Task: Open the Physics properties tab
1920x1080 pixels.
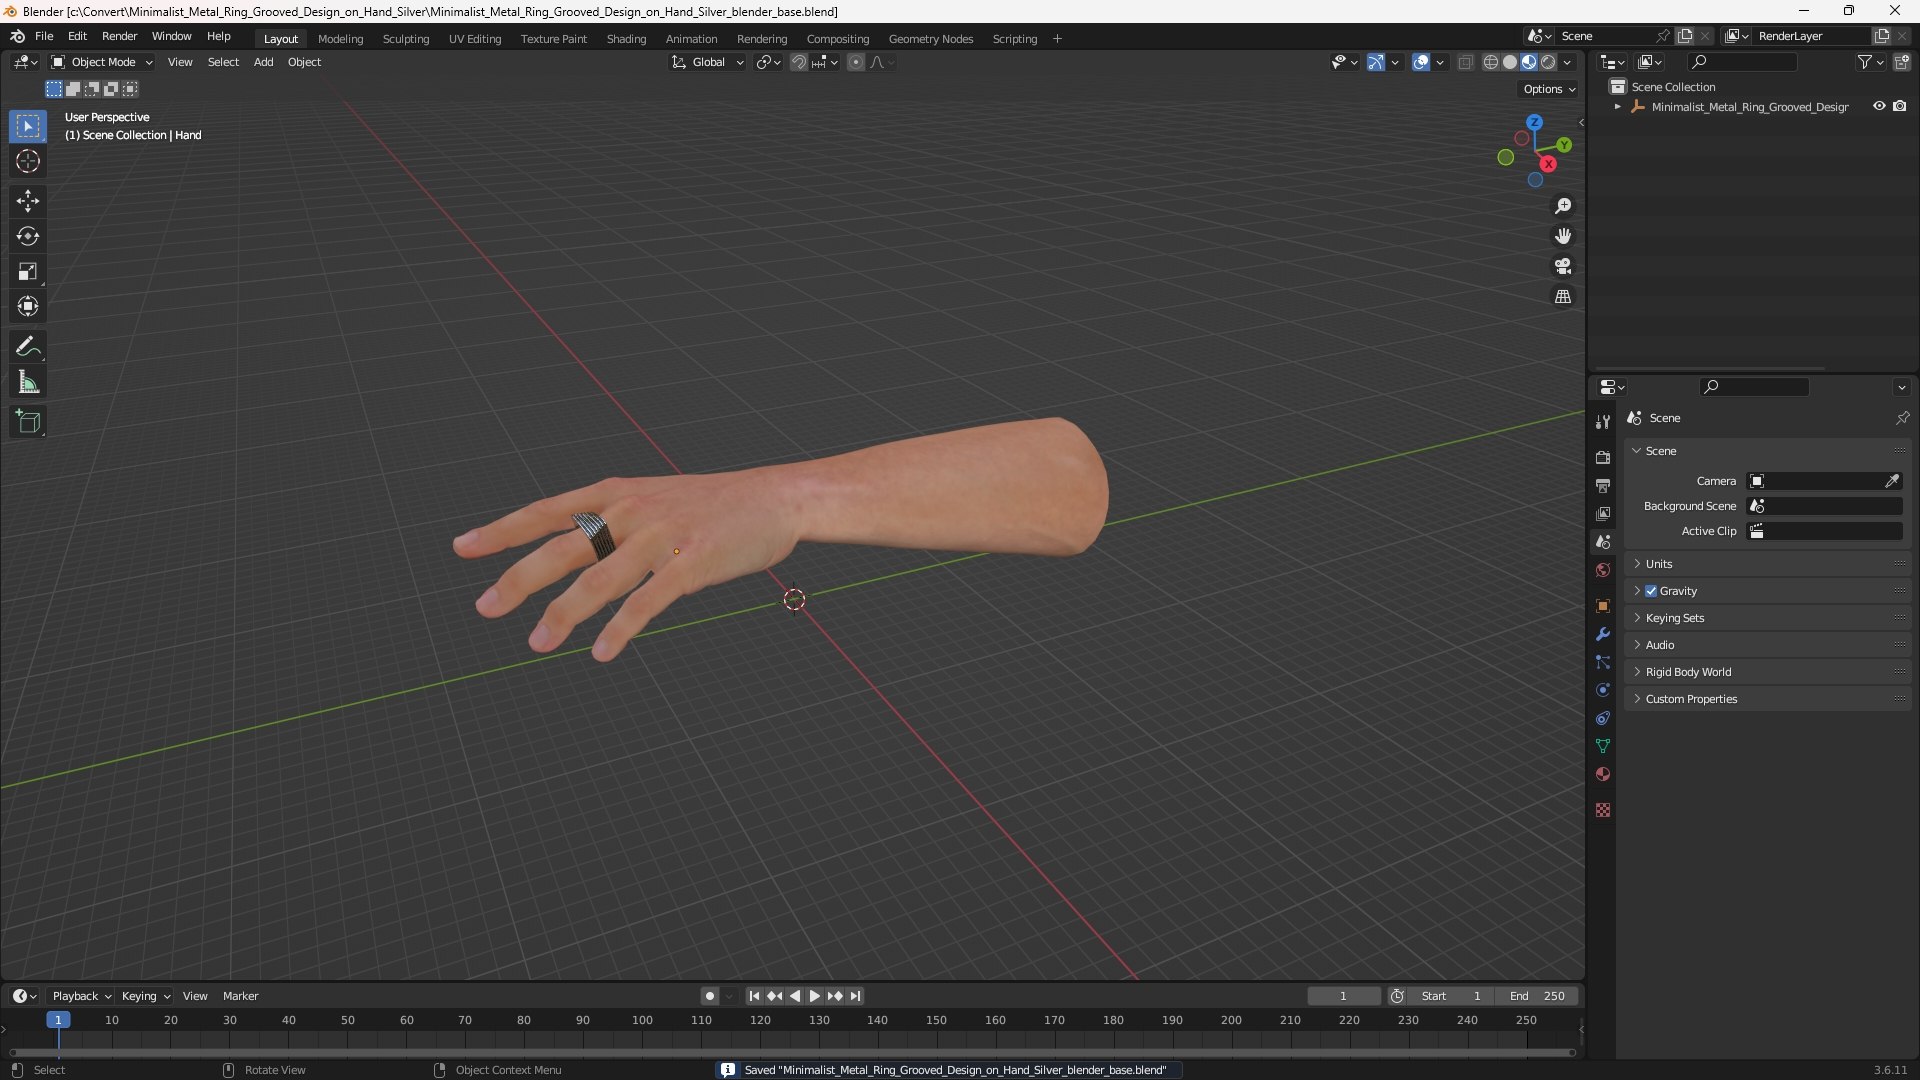Action: 1603,690
